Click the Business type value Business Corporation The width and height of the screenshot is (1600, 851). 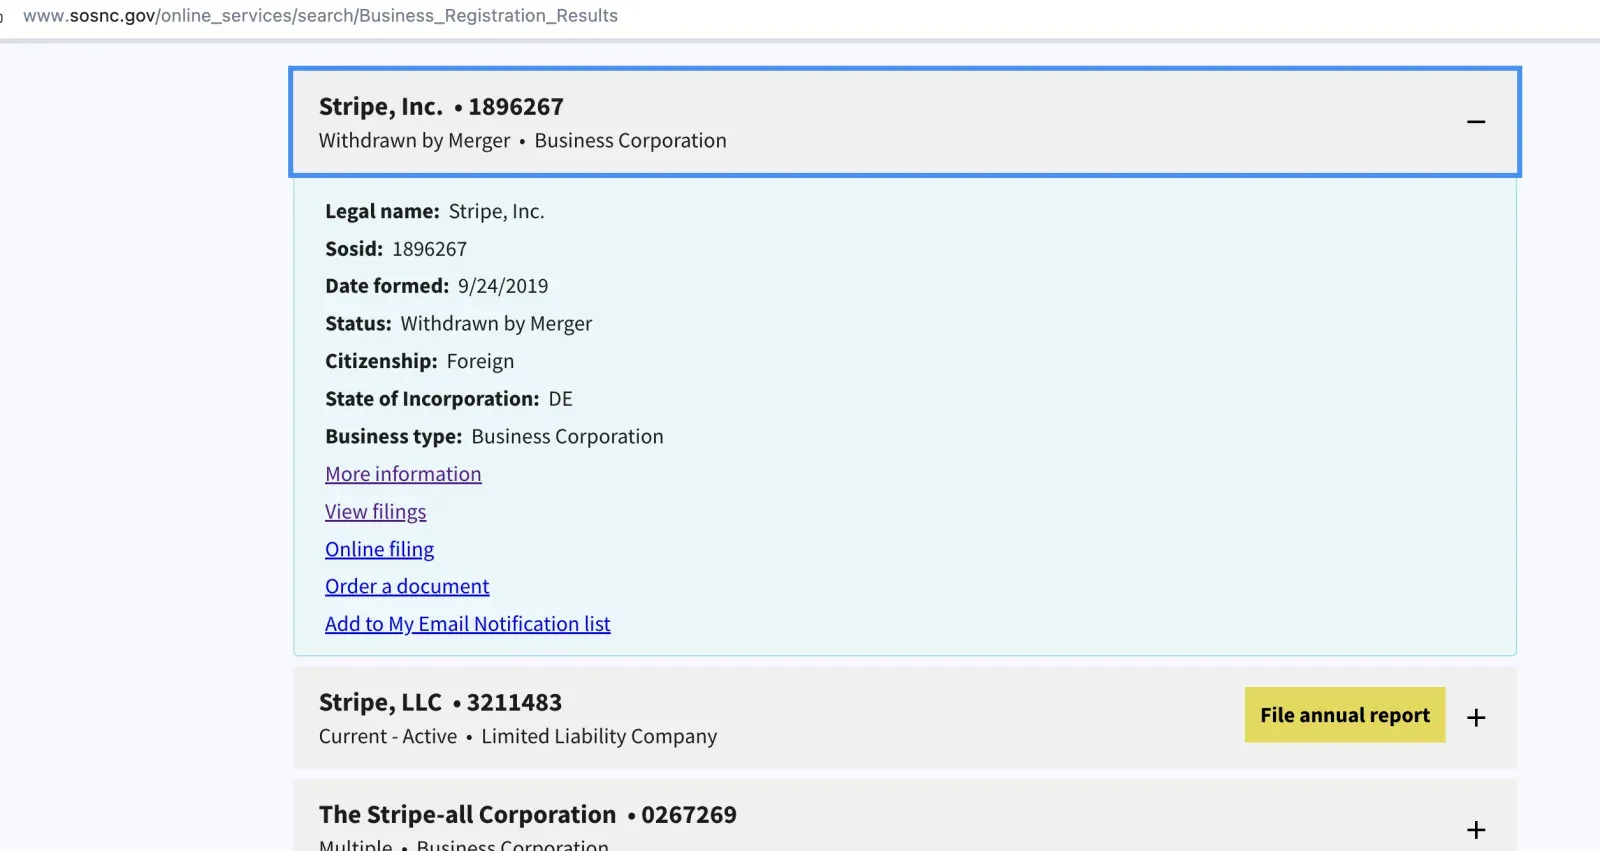(567, 437)
